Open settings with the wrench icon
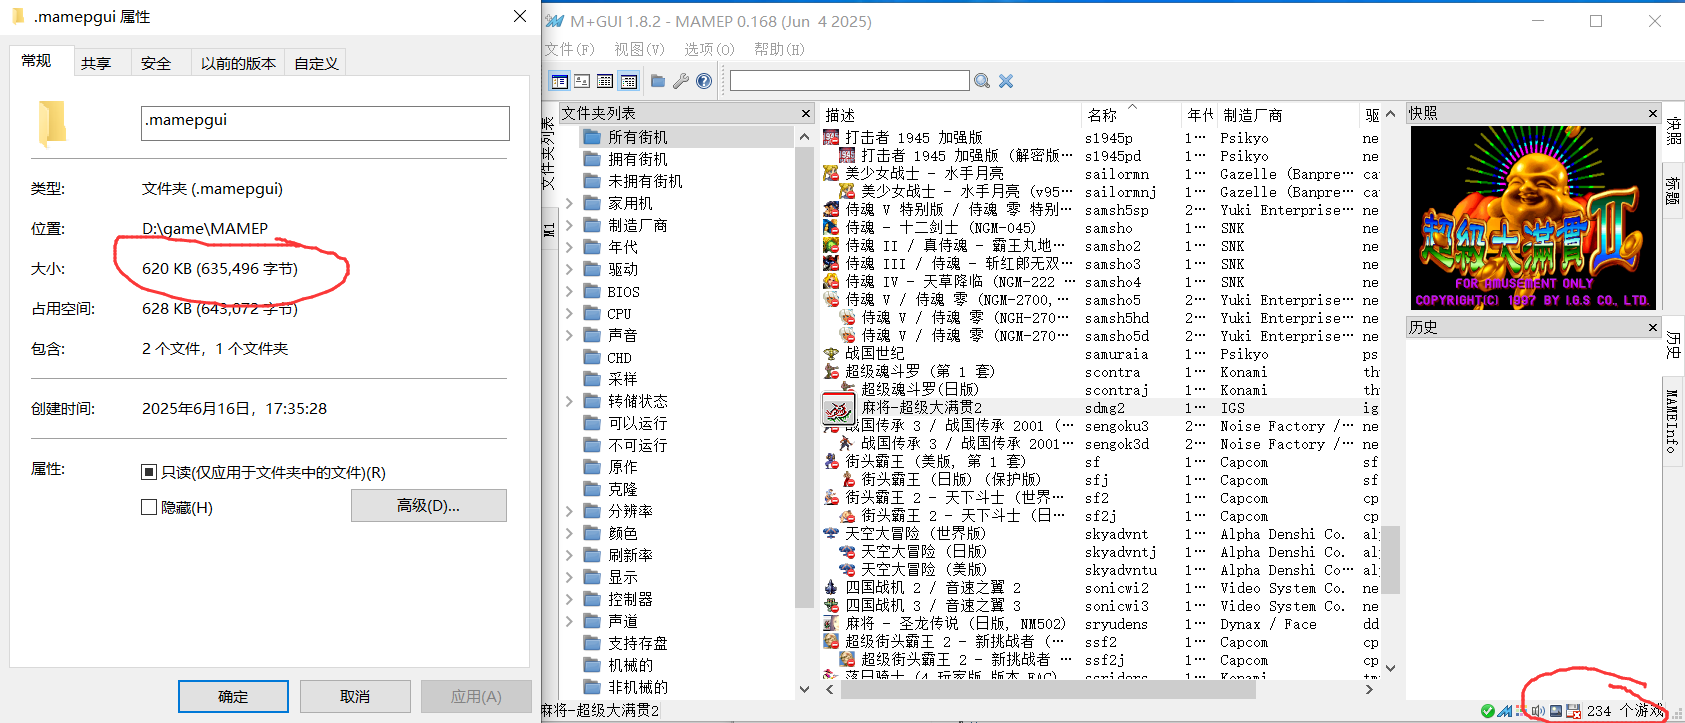Viewport: 1685px width, 723px height. tap(681, 81)
